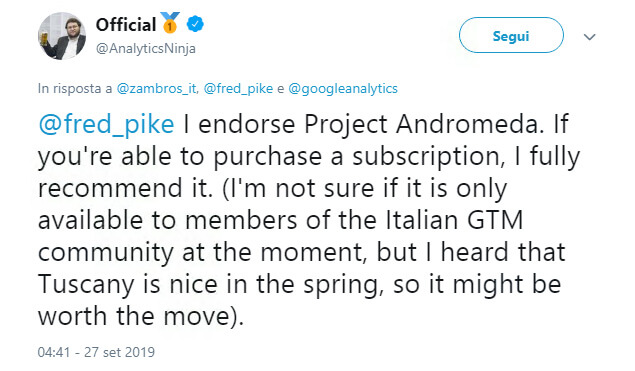
Task: Click the @fred_pike mention in tweet body
Action: tap(107, 124)
